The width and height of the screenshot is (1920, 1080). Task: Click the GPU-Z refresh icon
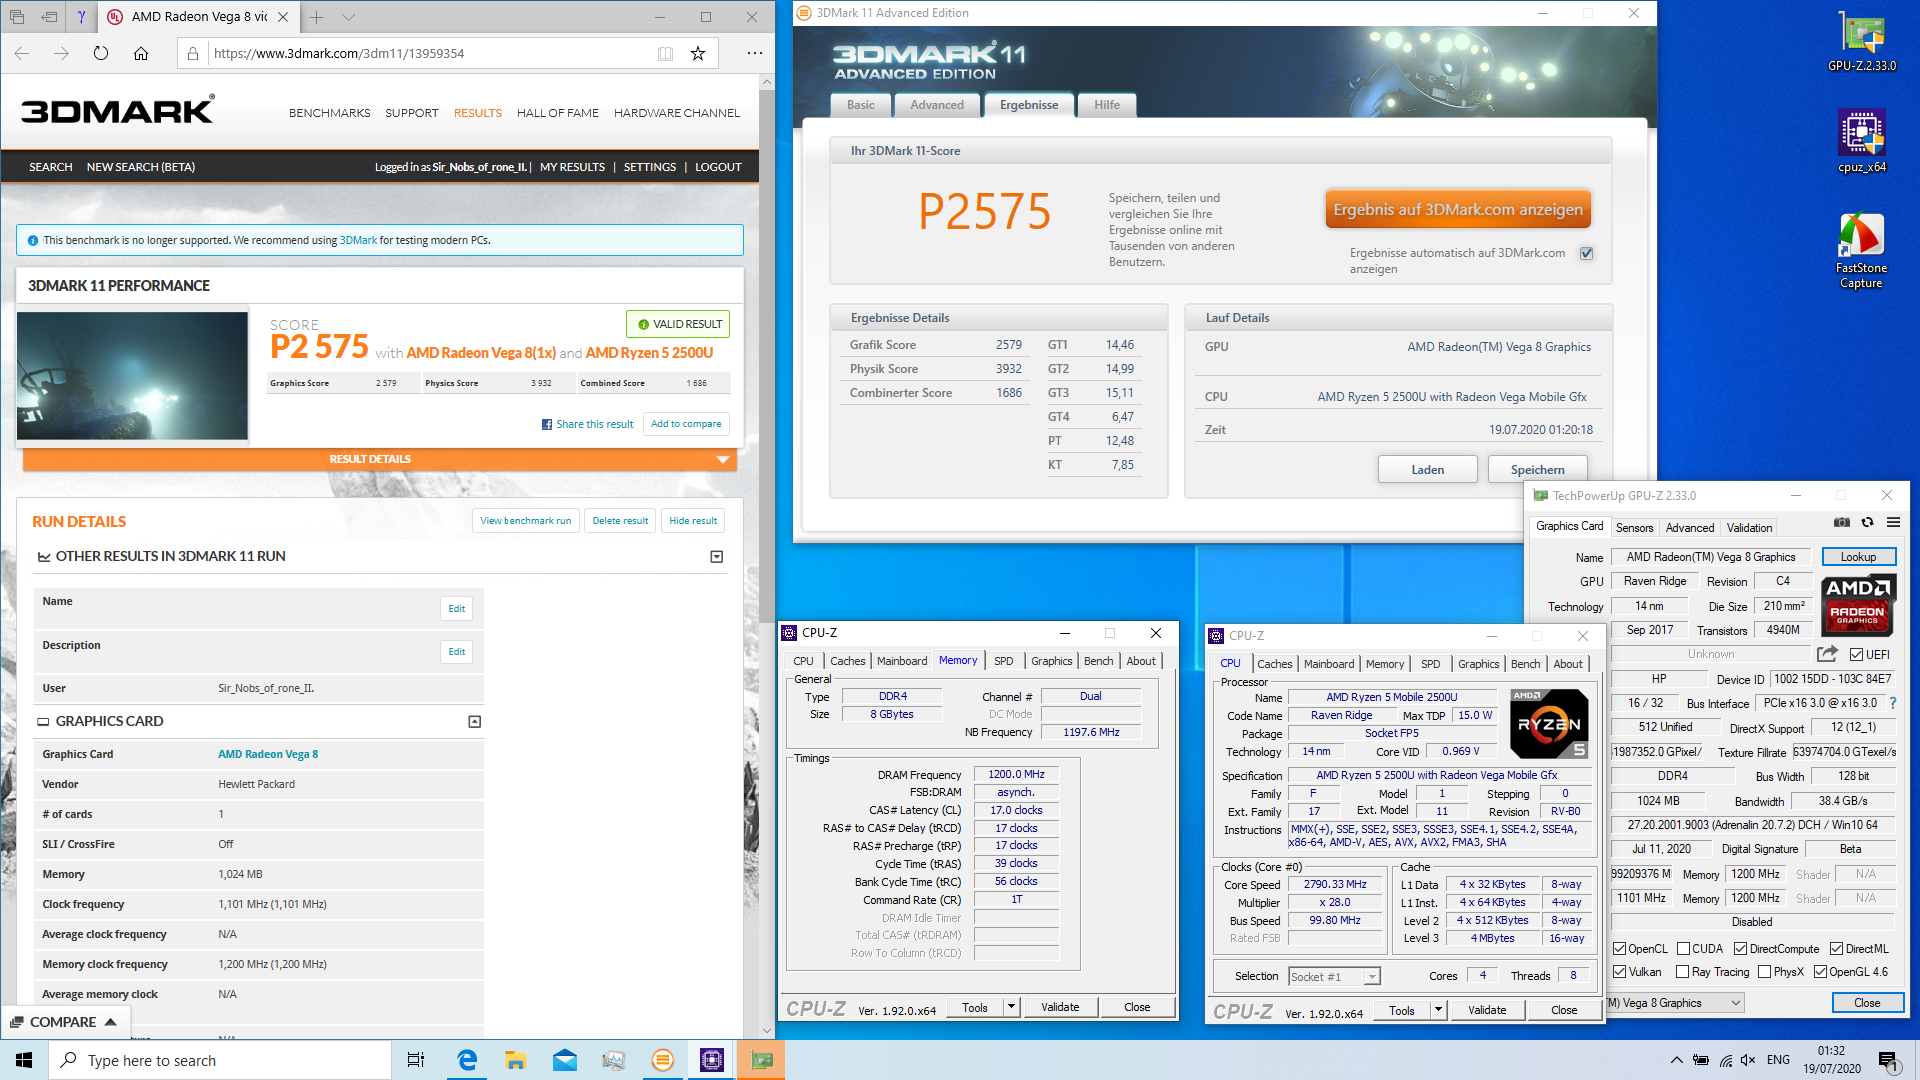tap(1867, 522)
